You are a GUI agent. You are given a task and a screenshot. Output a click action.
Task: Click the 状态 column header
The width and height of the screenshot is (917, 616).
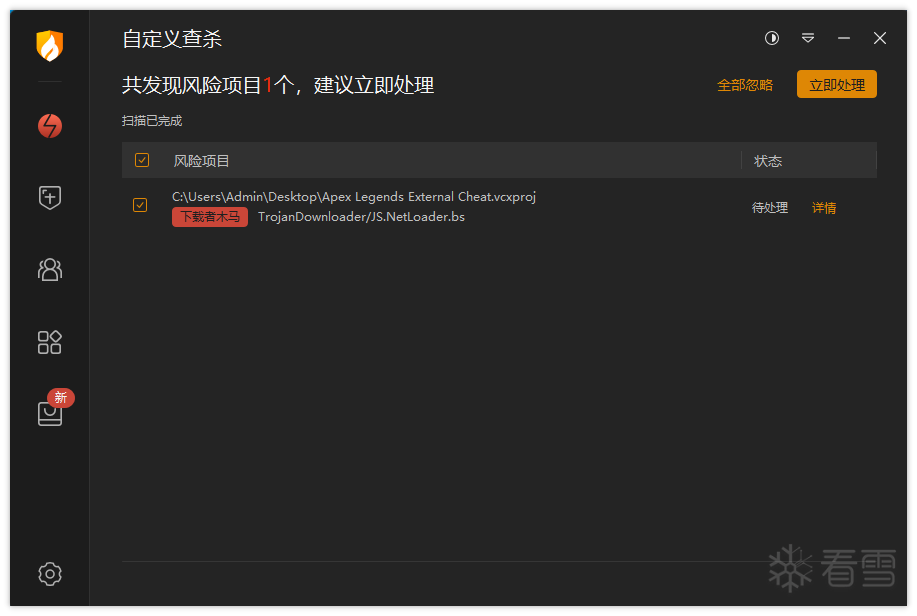768,161
